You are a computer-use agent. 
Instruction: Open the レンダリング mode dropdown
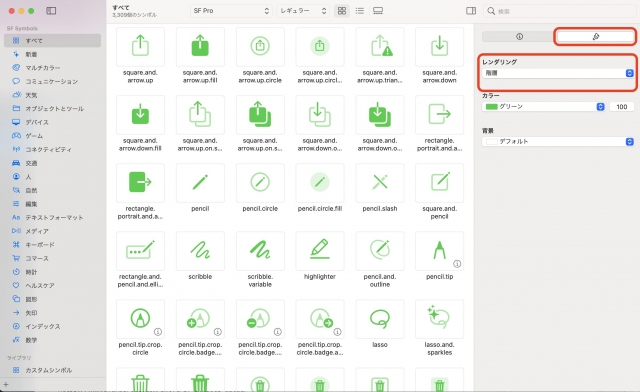click(558, 73)
